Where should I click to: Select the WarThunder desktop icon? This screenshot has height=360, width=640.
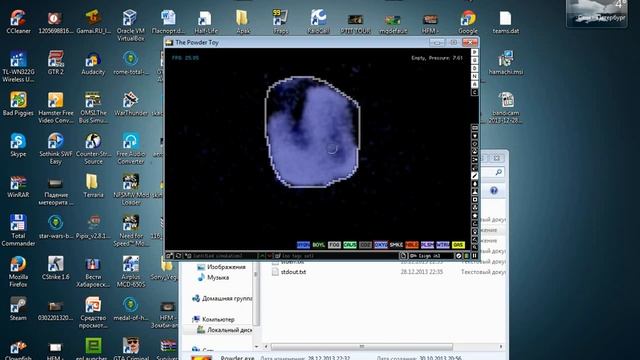[x=130, y=104]
